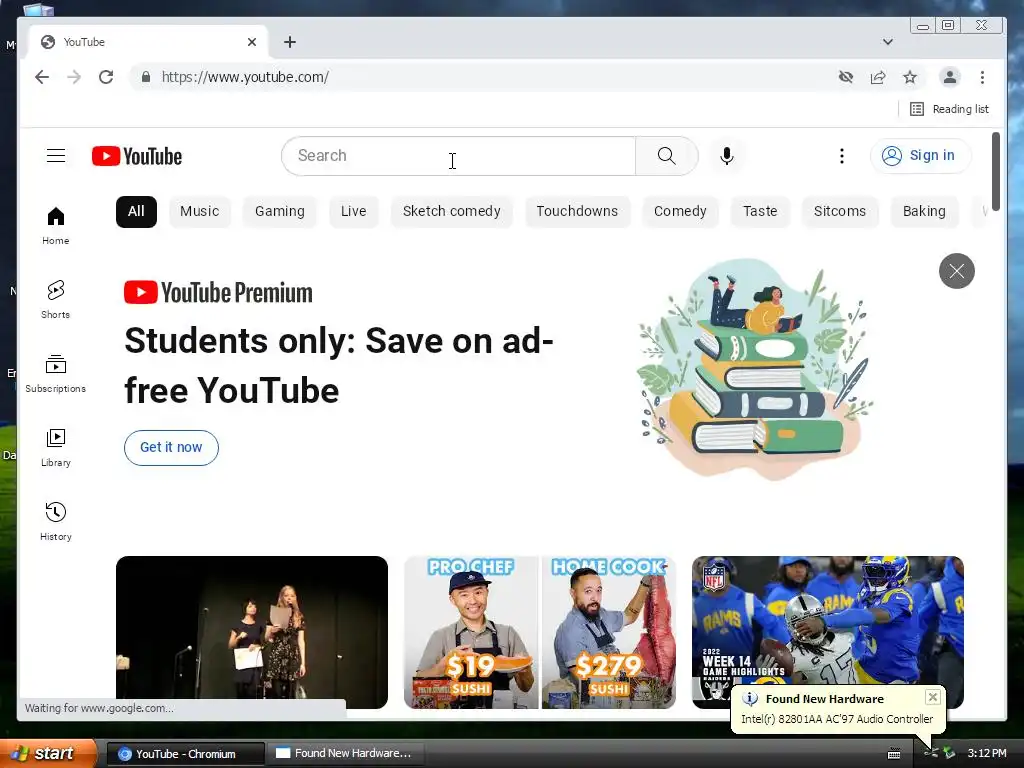Viewport: 1024px width, 768px height.
Task: Bookmark this page with star icon
Action: point(910,77)
